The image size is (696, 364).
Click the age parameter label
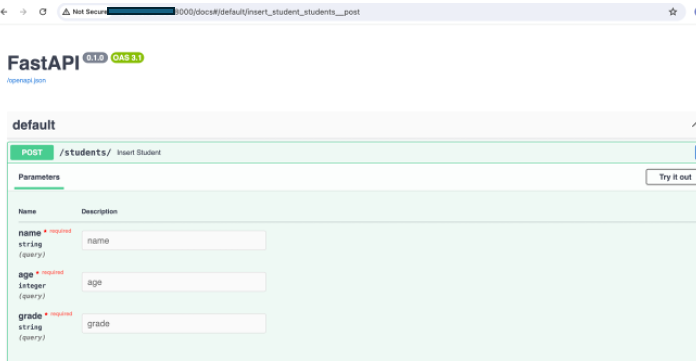pos(26,275)
